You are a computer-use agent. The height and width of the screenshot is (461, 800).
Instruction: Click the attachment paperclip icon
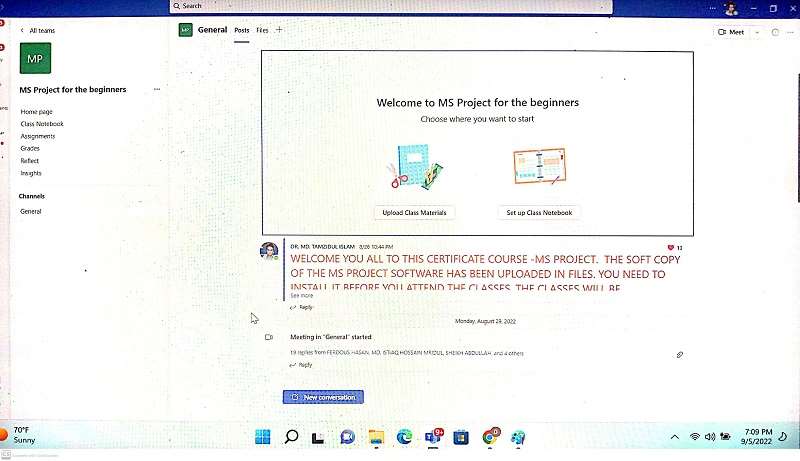coord(680,355)
